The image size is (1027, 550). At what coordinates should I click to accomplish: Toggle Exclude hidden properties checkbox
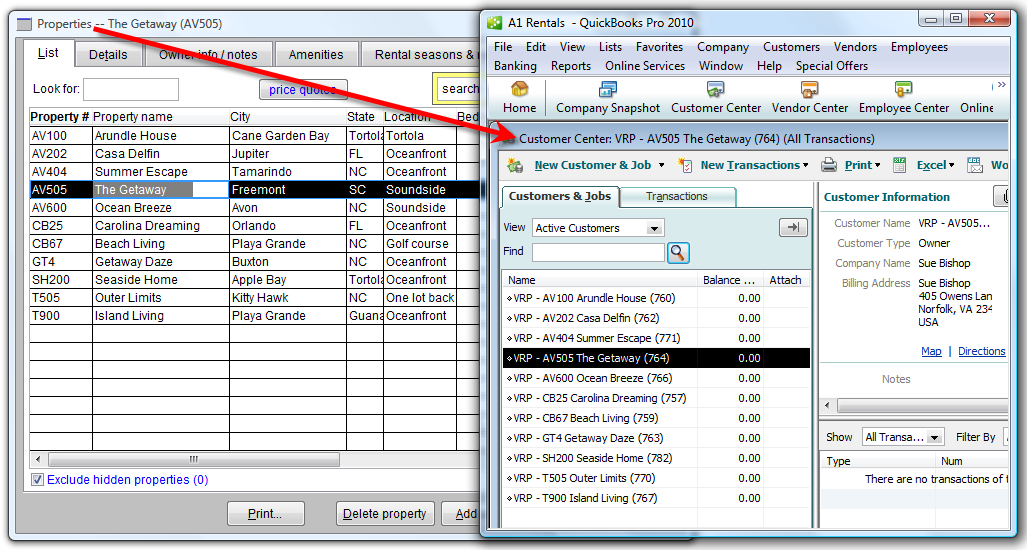37,480
